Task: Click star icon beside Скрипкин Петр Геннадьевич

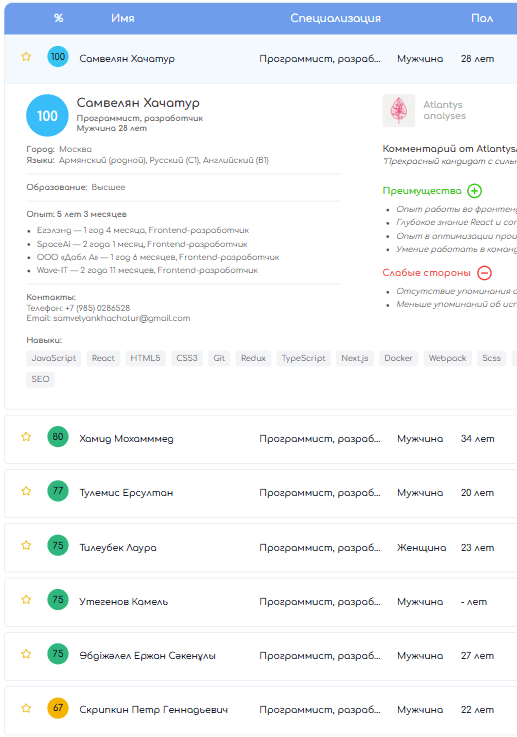Action: click(x=26, y=708)
